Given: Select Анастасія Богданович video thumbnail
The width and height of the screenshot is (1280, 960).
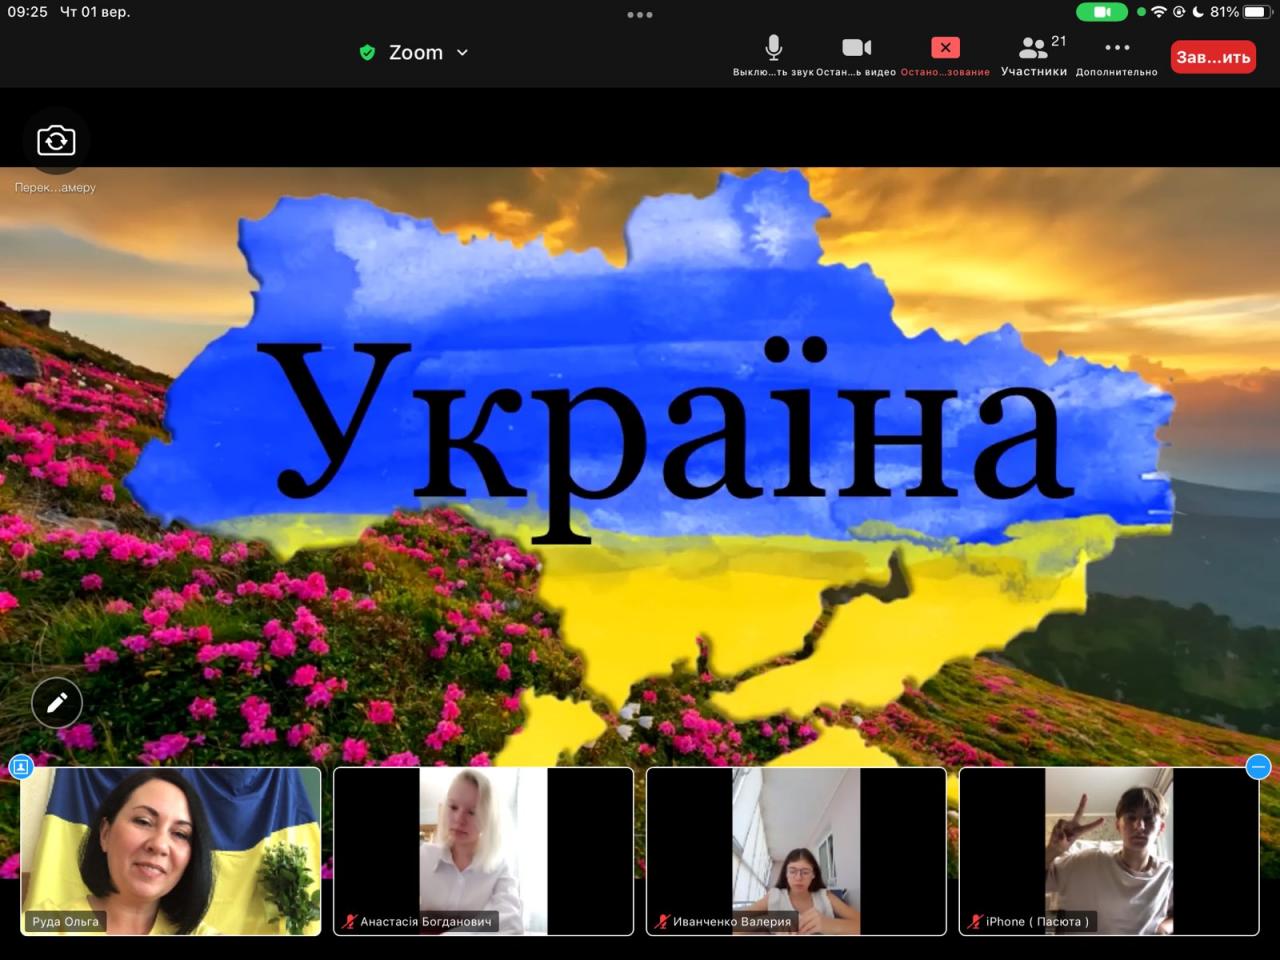Looking at the screenshot, I should pyautogui.click(x=483, y=850).
